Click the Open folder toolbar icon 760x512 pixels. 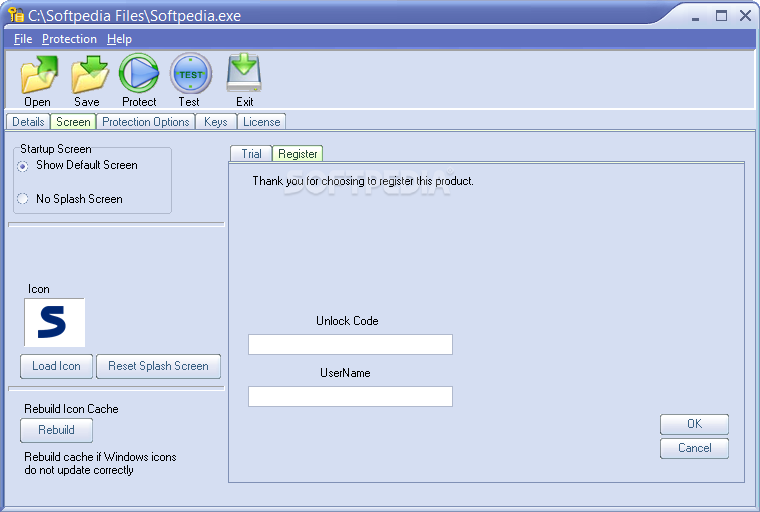point(39,74)
